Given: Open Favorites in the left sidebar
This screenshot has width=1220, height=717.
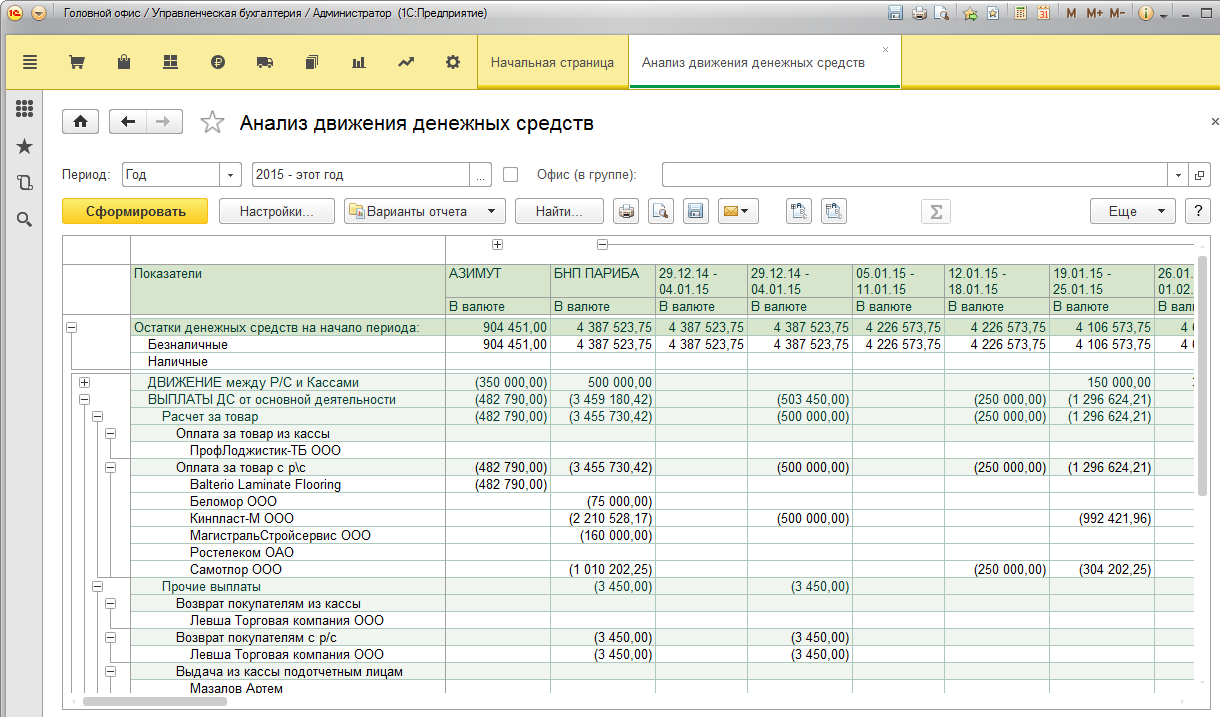Looking at the screenshot, I should point(25,147).
